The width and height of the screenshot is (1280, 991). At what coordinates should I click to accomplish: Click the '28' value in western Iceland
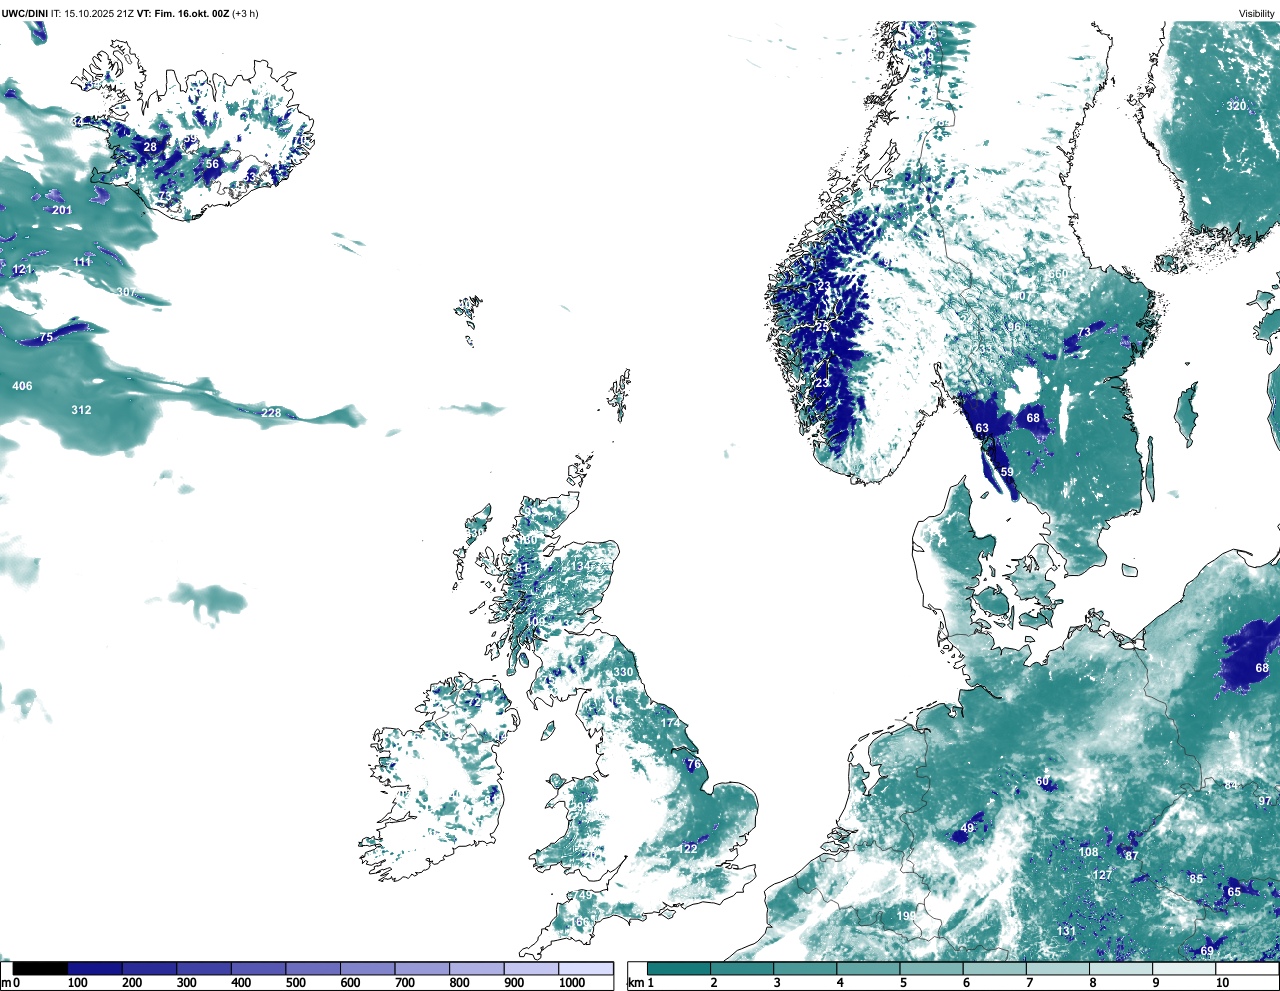click(150, 147)
